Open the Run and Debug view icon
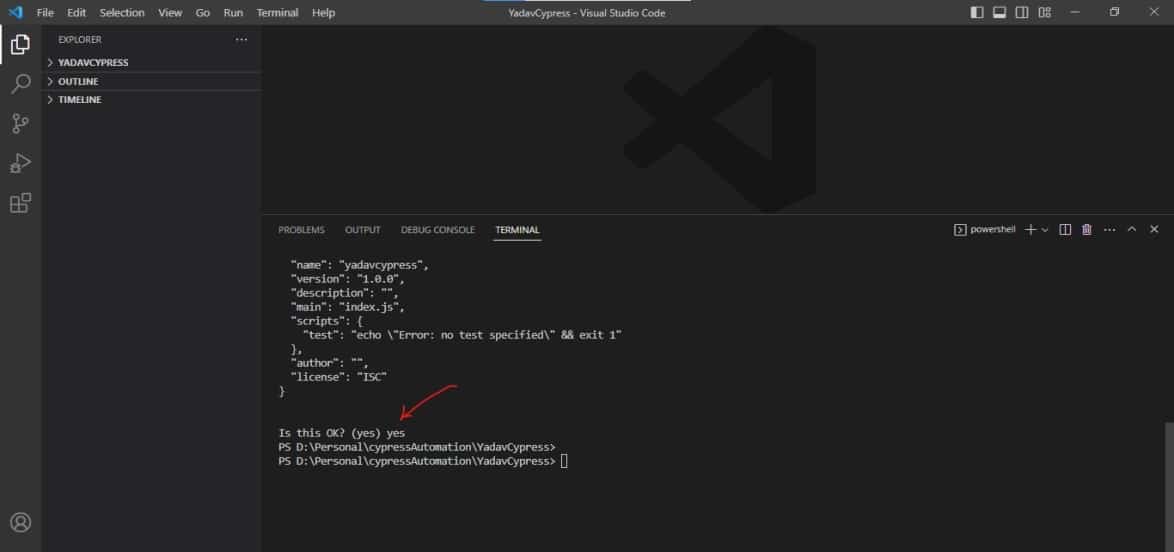 [20, 163]
